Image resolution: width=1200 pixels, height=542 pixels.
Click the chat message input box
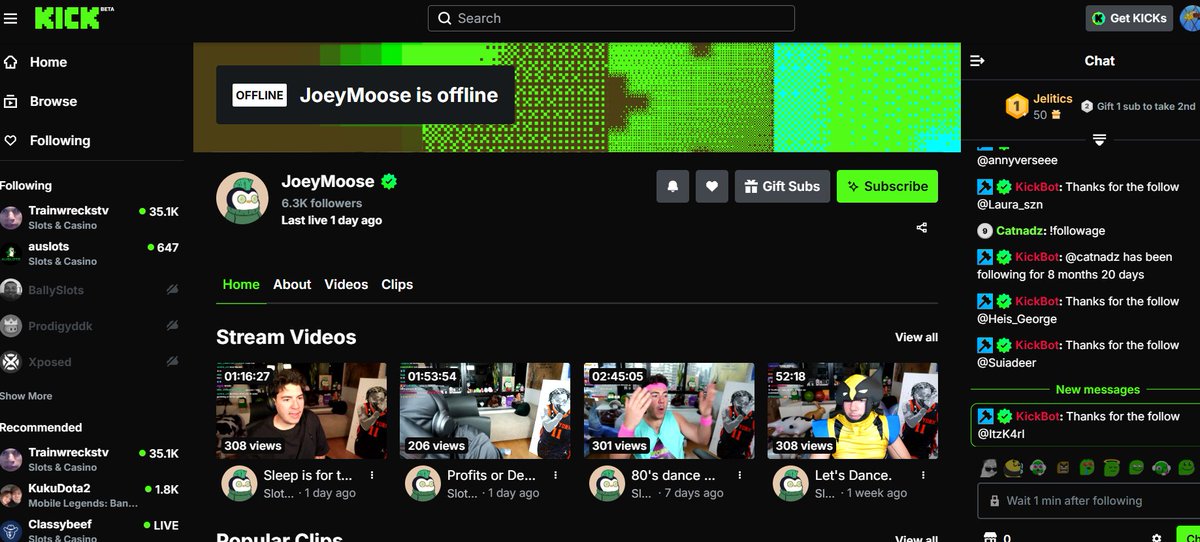(x=1088, y=501)
